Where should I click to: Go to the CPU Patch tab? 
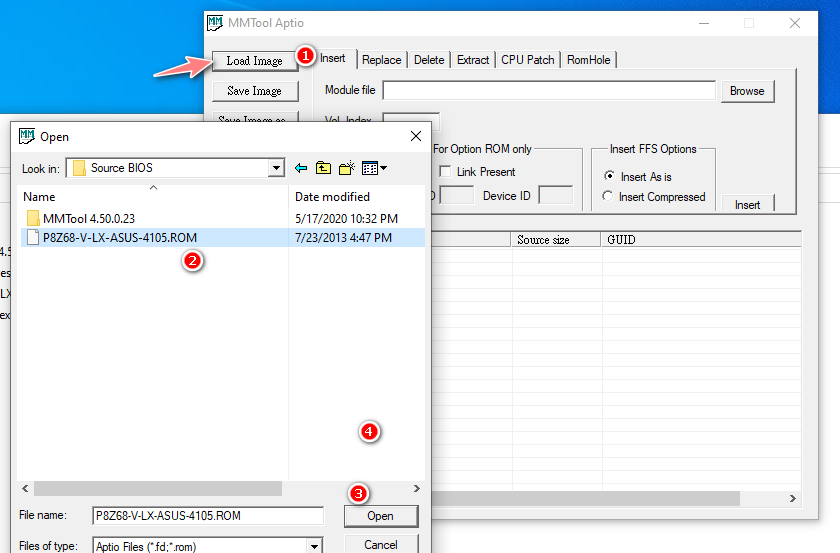click(x=528, y=60)
